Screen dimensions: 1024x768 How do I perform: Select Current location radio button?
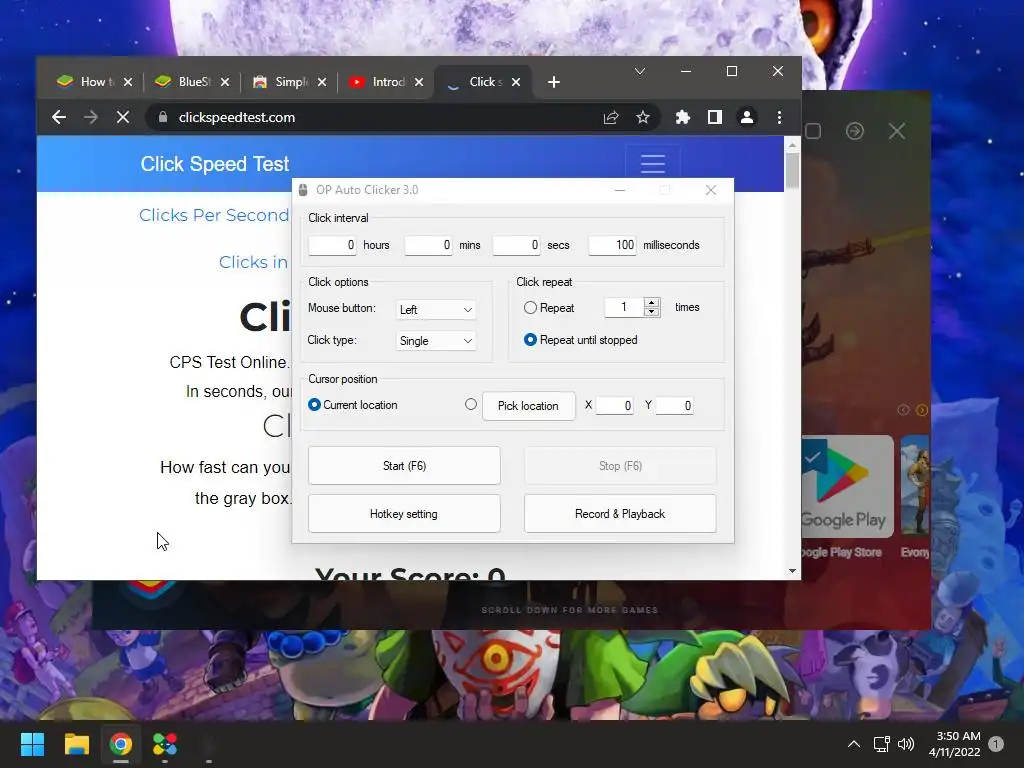[314, 405]
